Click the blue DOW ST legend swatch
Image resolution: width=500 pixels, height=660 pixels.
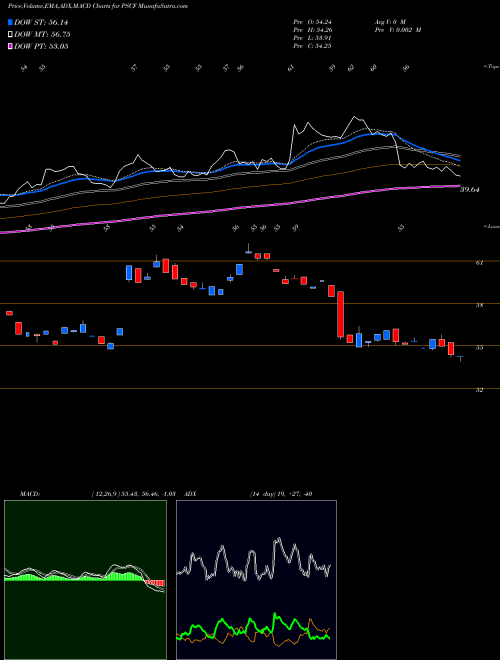pyautogui.click(x=11, y=23)
